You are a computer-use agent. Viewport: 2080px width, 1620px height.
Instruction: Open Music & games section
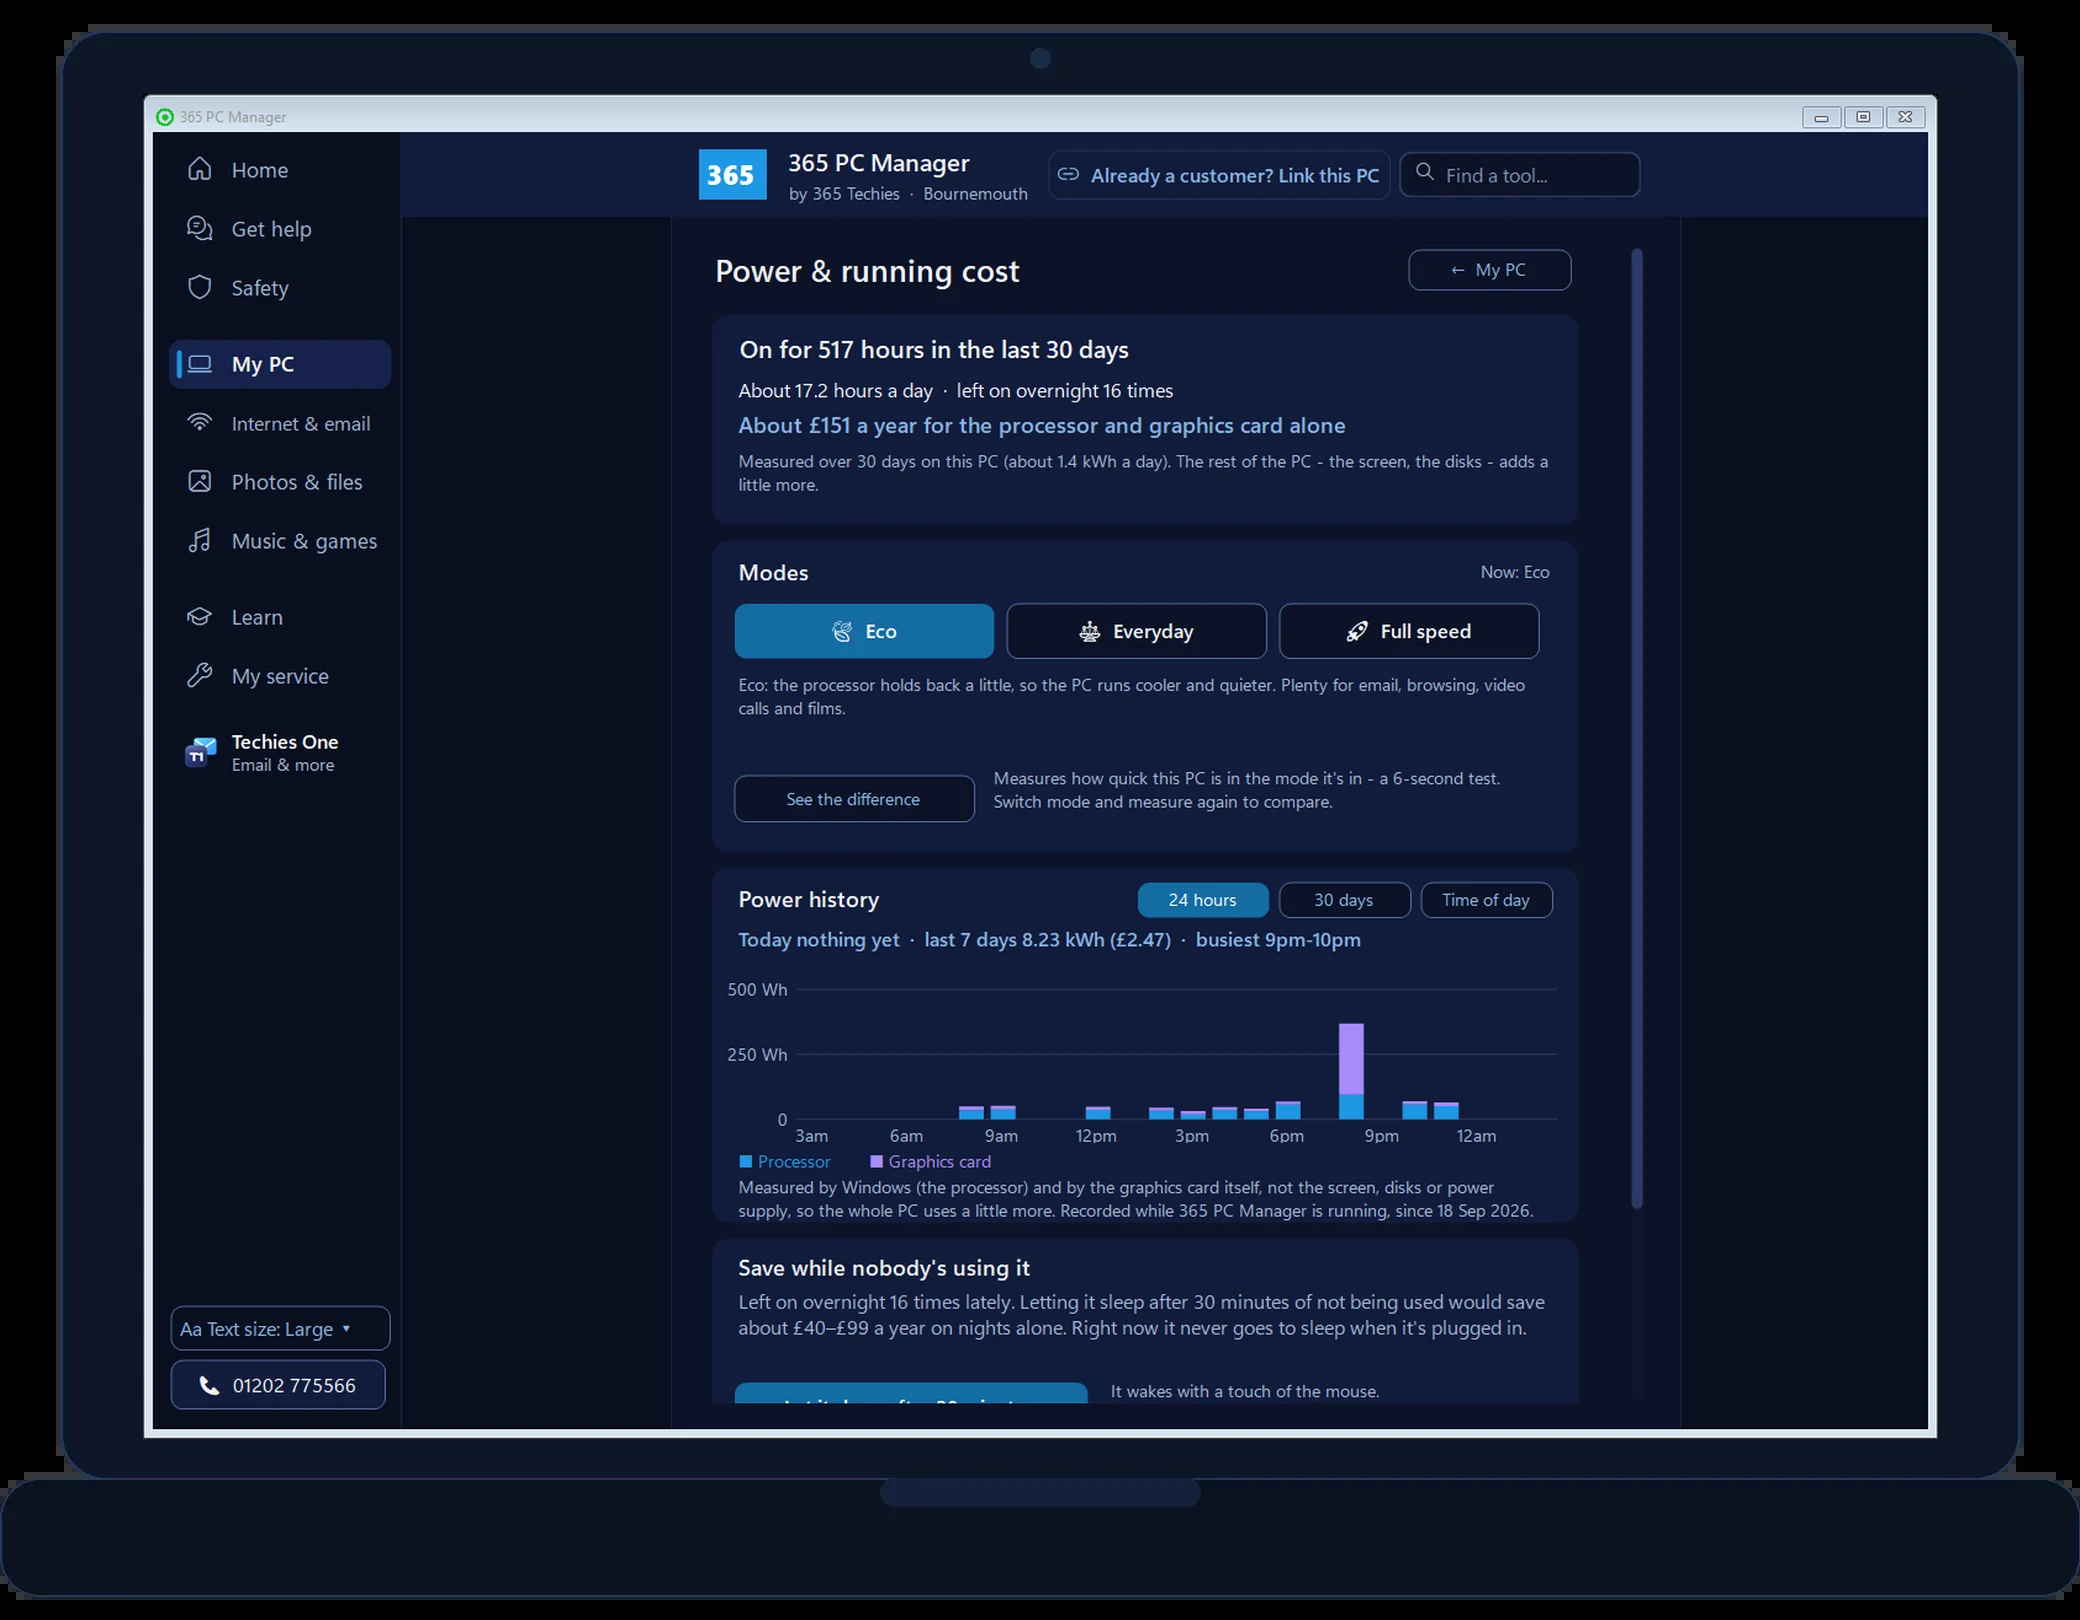click(280, 541)
